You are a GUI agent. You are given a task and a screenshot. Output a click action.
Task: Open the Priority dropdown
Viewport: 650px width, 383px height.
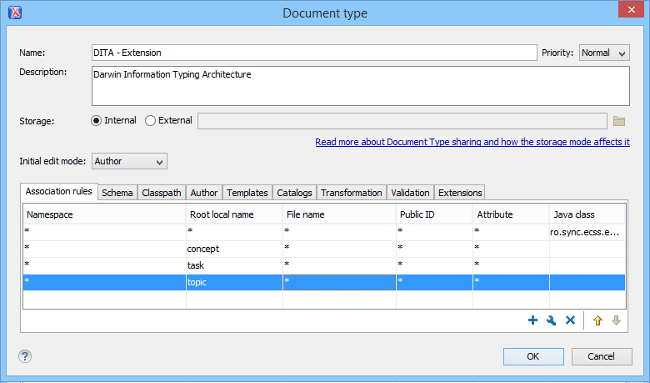coord(604,53)
